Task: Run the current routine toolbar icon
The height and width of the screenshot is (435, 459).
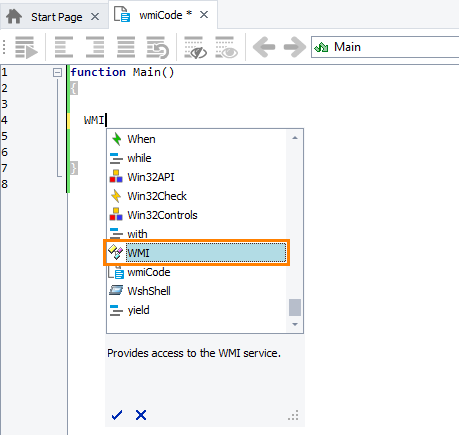Action: coord(27,48)
